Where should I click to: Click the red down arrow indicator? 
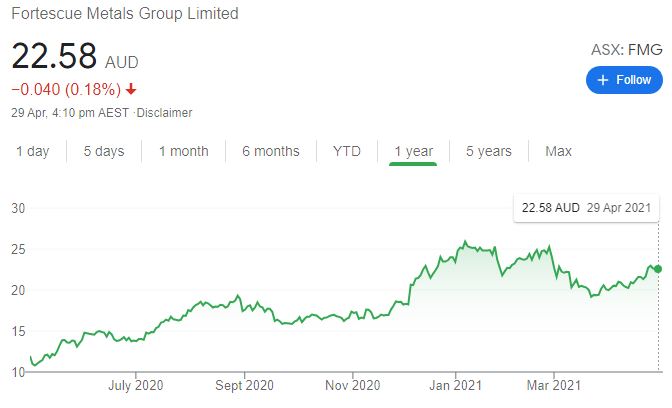(x=131, y=90)
